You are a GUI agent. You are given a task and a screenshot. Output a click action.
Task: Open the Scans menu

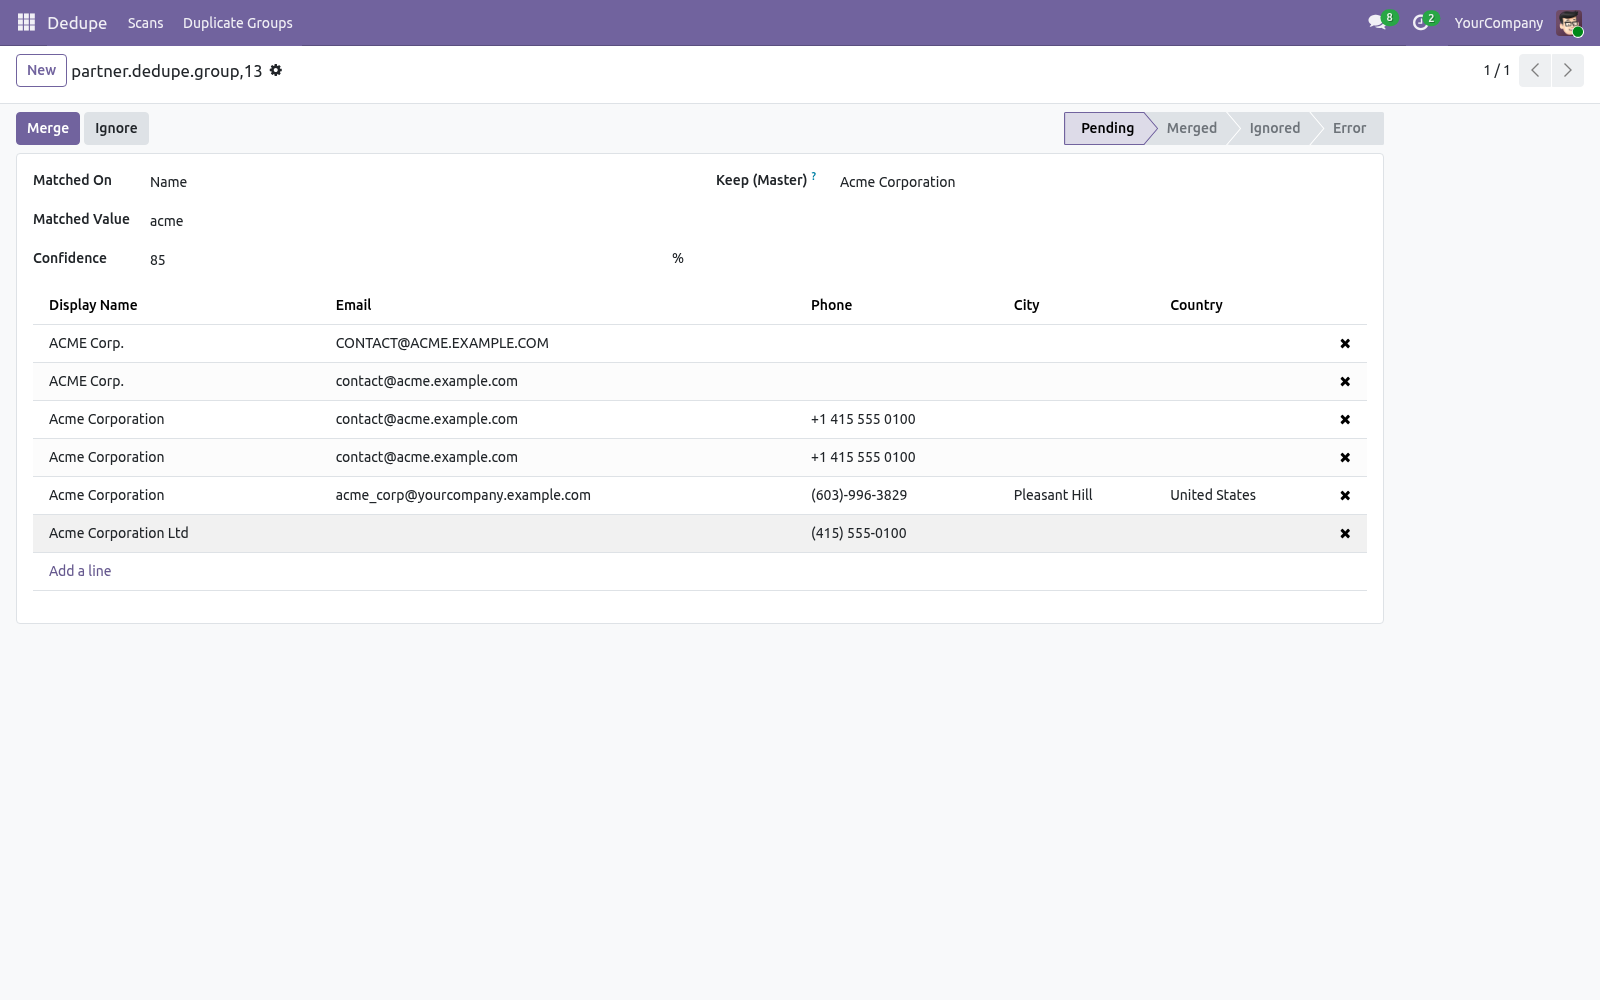click(145, 22)
